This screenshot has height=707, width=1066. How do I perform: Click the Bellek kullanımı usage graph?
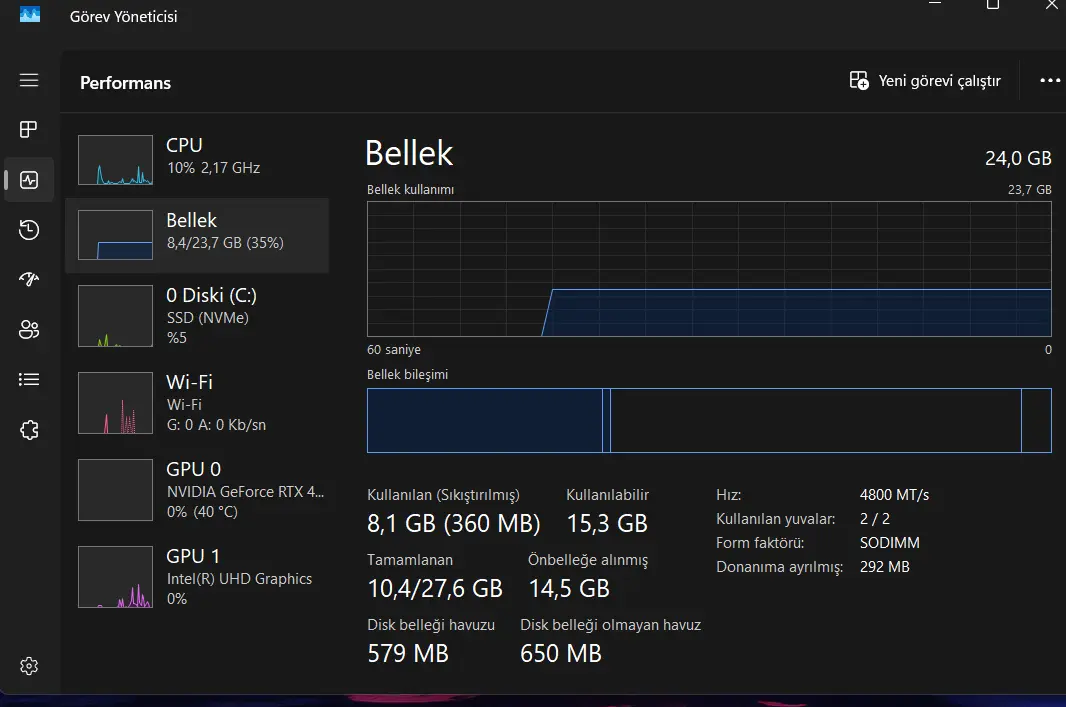pos(709,269)
